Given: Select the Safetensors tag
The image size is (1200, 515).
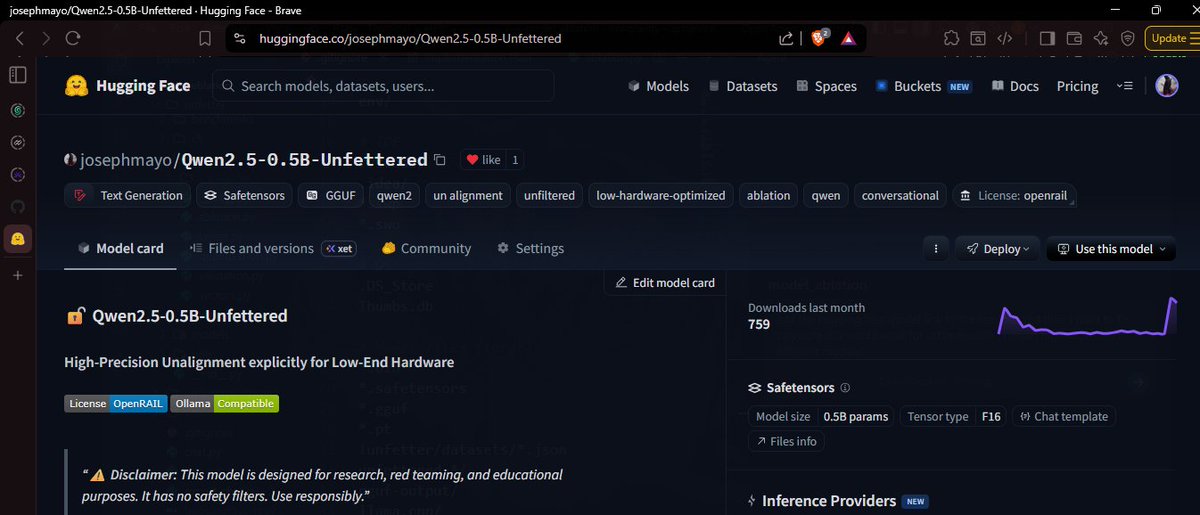Looking at the screenshot, I should click(x=244, y=195).
